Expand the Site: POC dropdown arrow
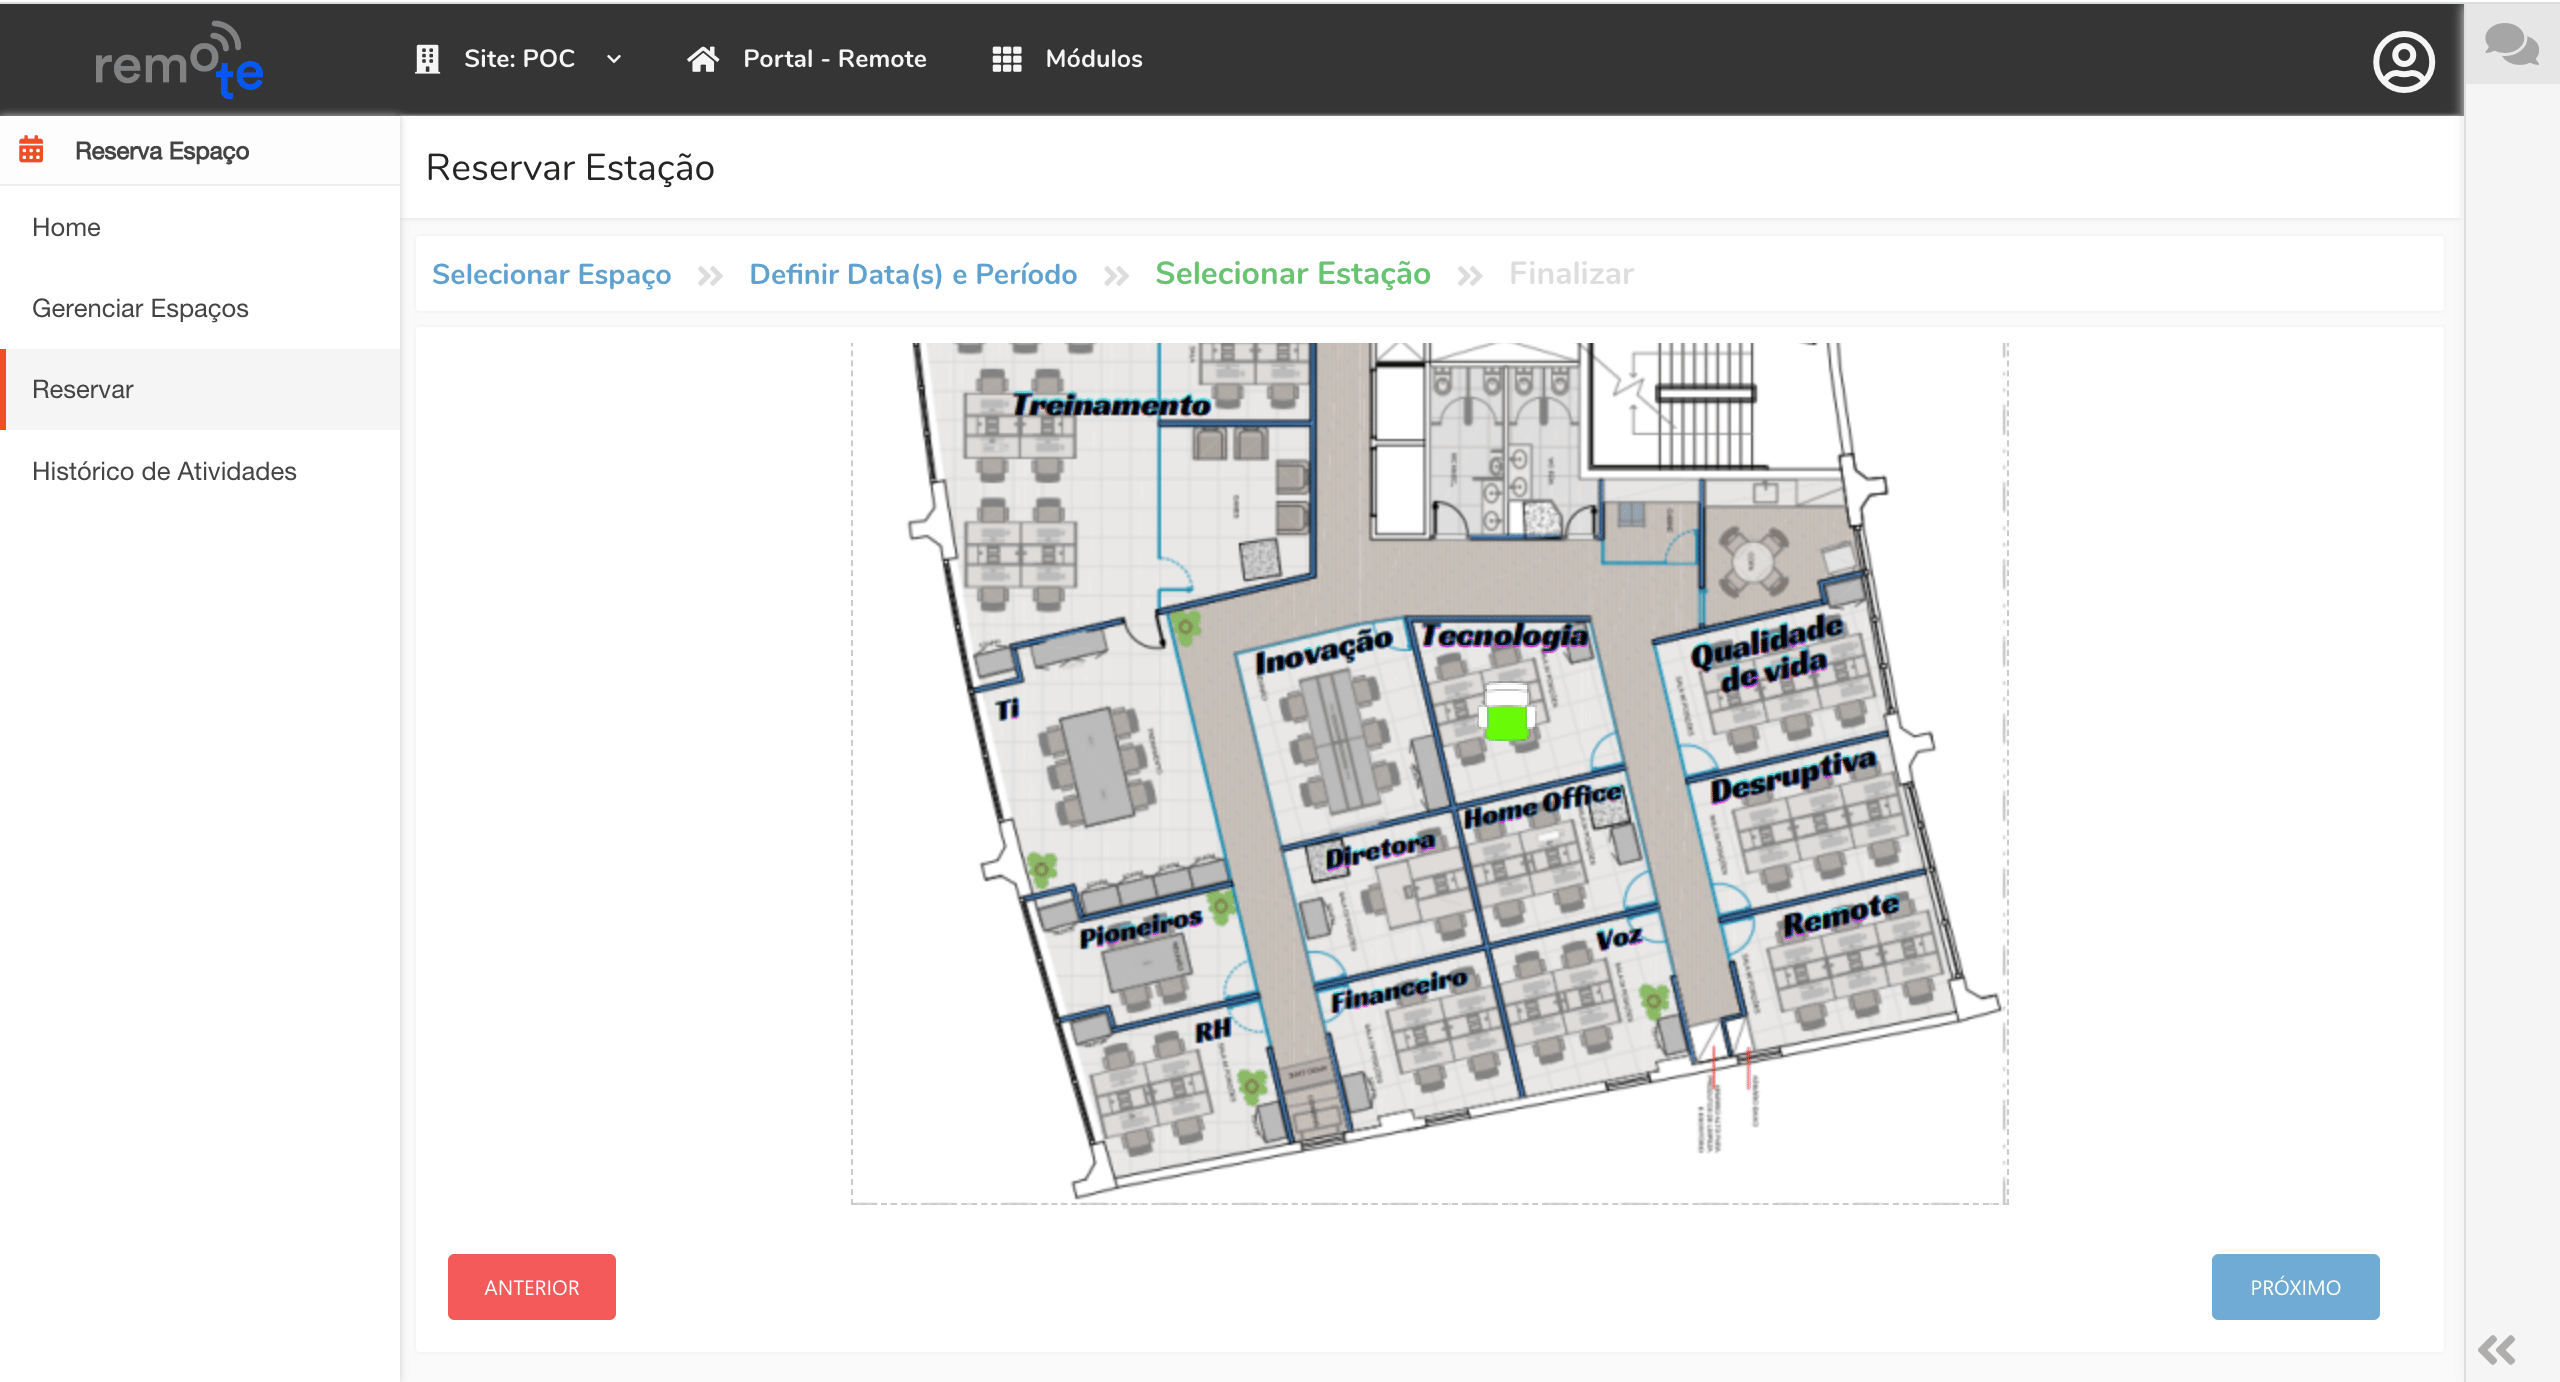The height and width of the screenshot is (1382, 2560). pyautogui.click(x=614, y=59)
